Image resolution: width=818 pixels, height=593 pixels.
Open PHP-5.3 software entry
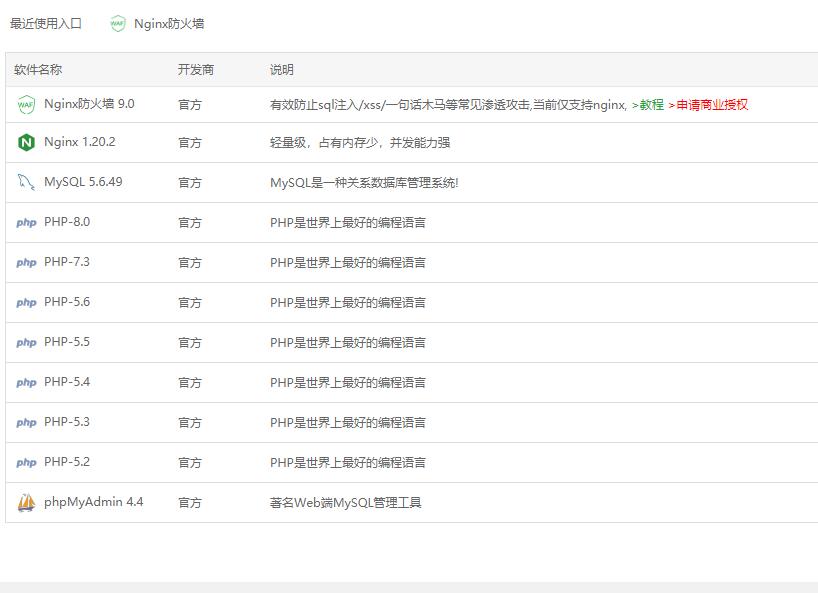(x=67, y=422)
